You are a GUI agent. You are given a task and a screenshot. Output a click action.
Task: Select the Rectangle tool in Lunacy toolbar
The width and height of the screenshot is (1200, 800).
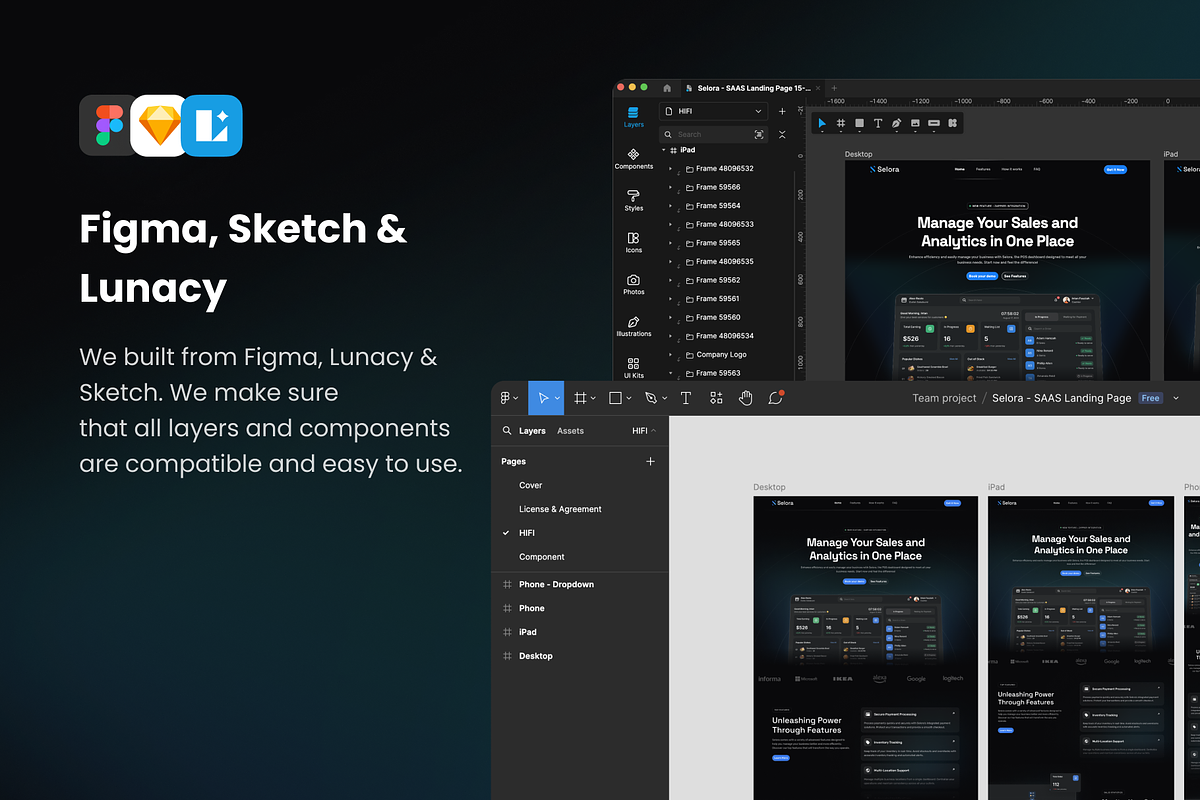(859, 123)
